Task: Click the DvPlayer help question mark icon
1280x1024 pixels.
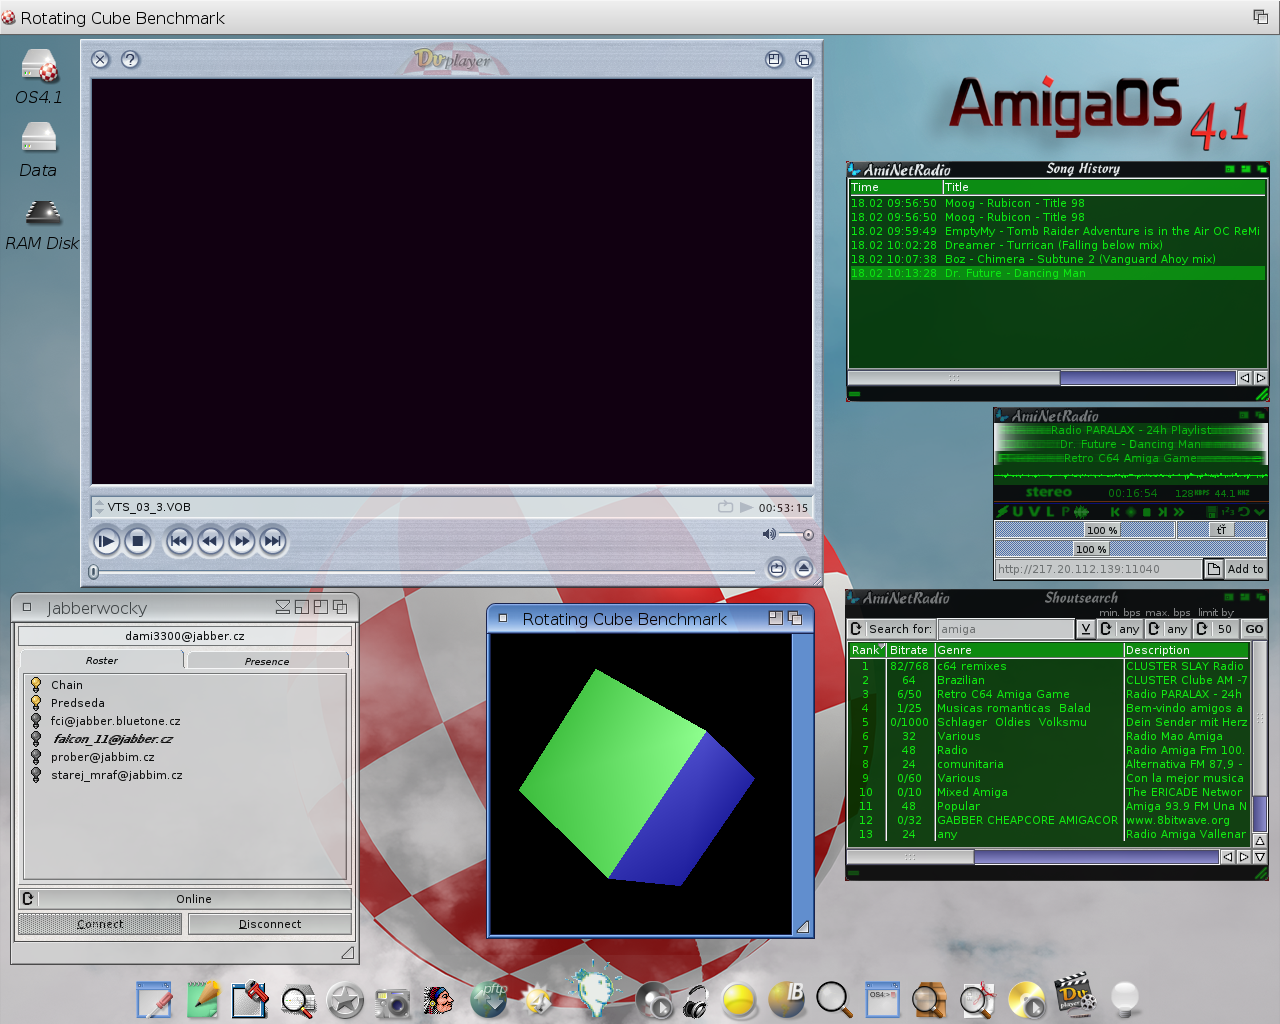Action: tap(130, 59)
